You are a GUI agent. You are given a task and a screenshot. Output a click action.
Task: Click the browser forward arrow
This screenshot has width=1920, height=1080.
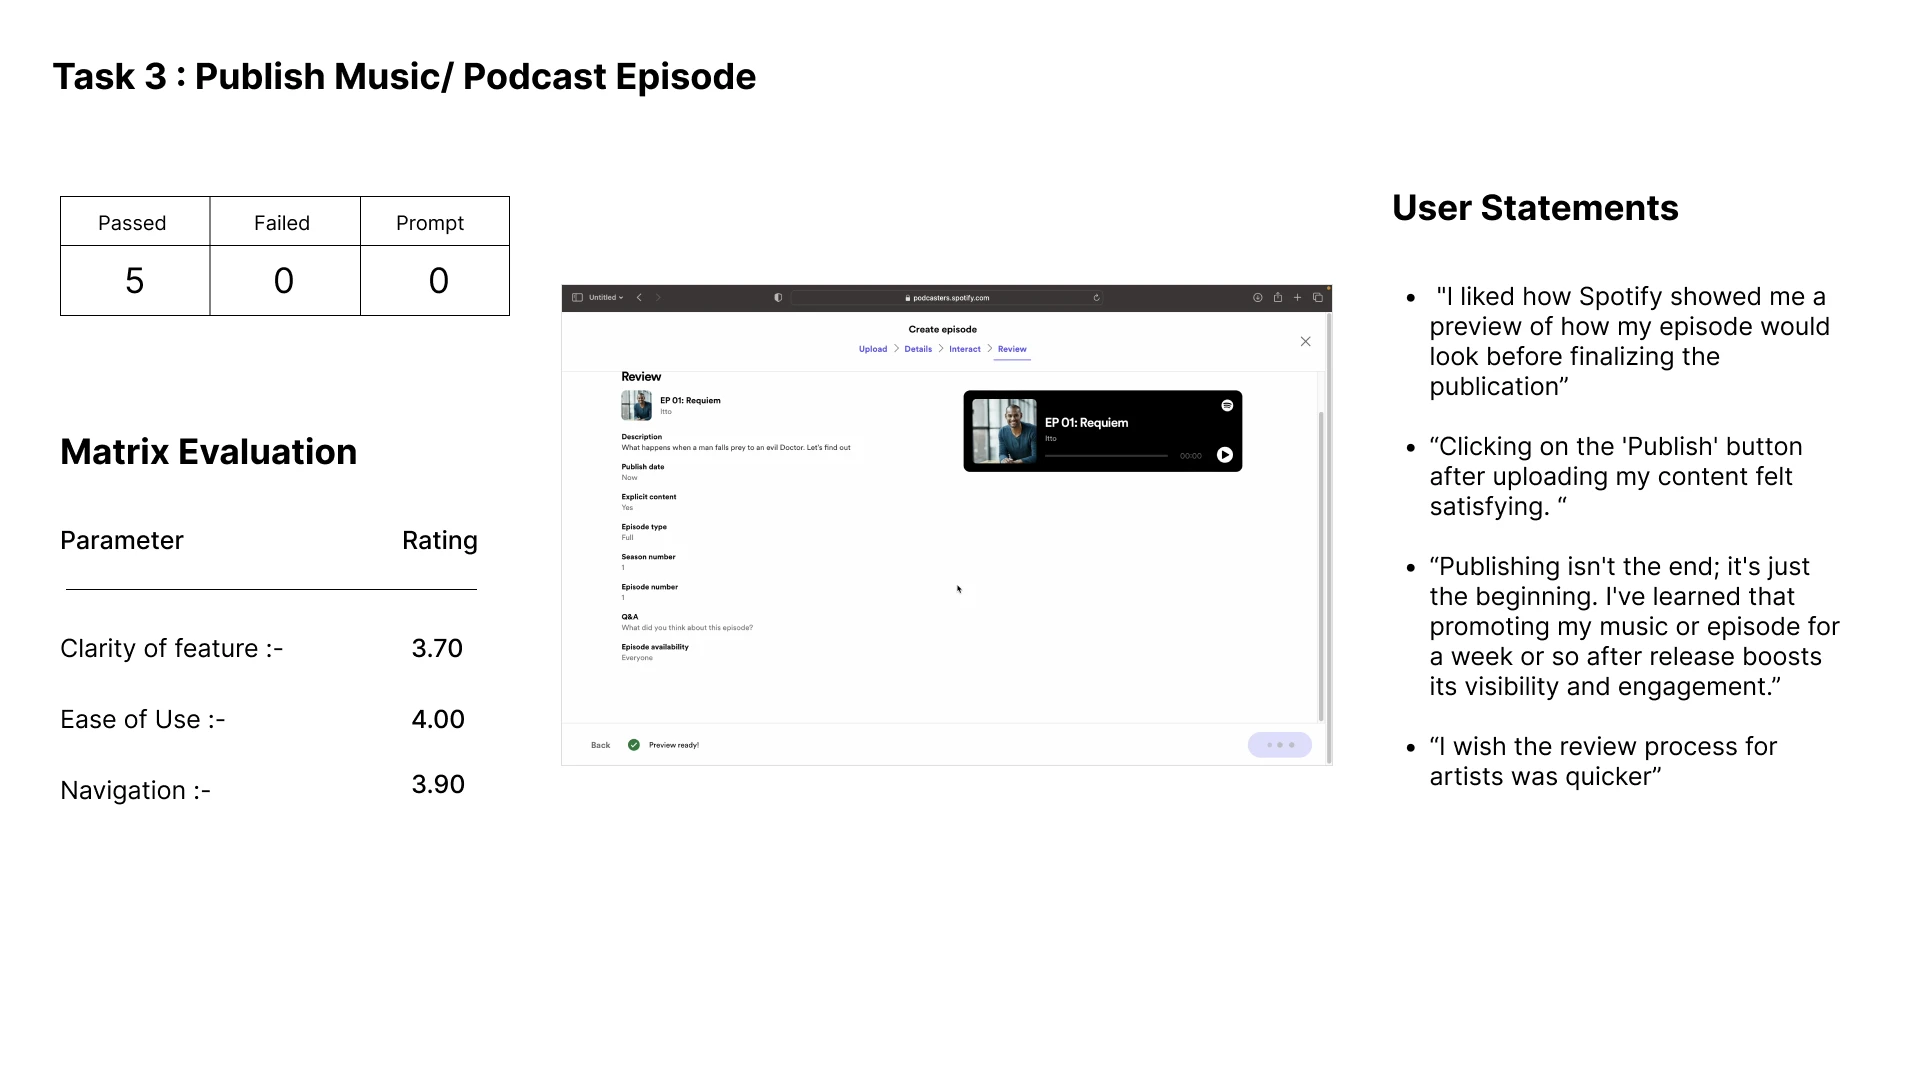pos(658,298)
